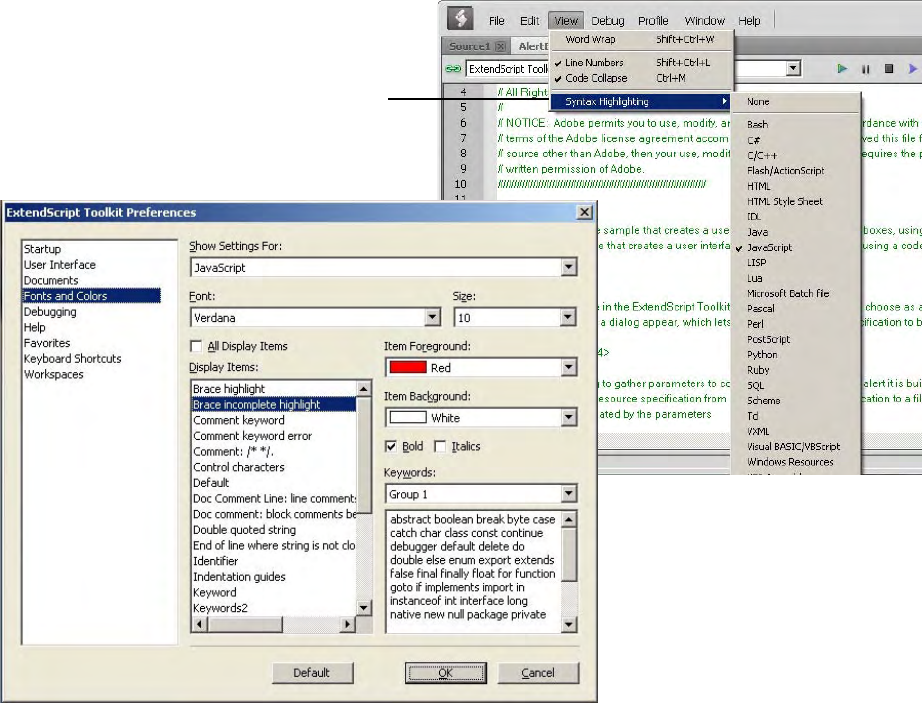Click Display Items list scroll down arrow
The image size is (922, 703).
pyautogui.click(x=364, y=608)
